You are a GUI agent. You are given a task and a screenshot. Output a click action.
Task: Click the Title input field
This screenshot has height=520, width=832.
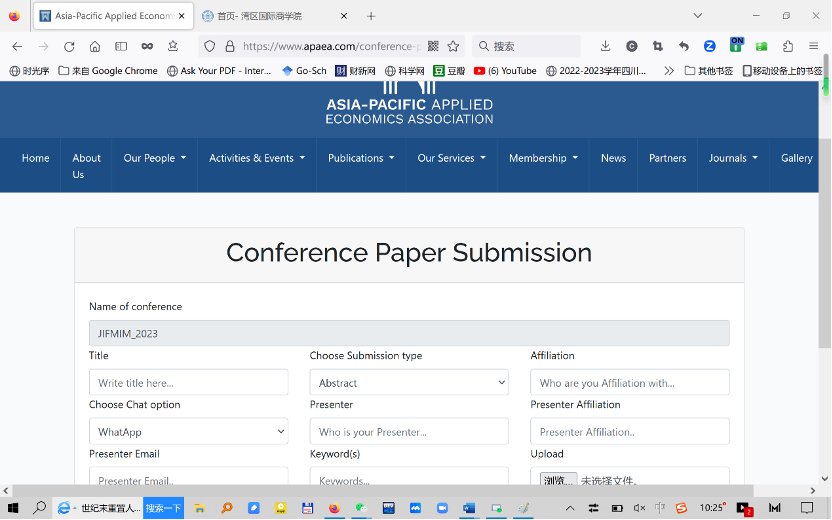(188, 383)
